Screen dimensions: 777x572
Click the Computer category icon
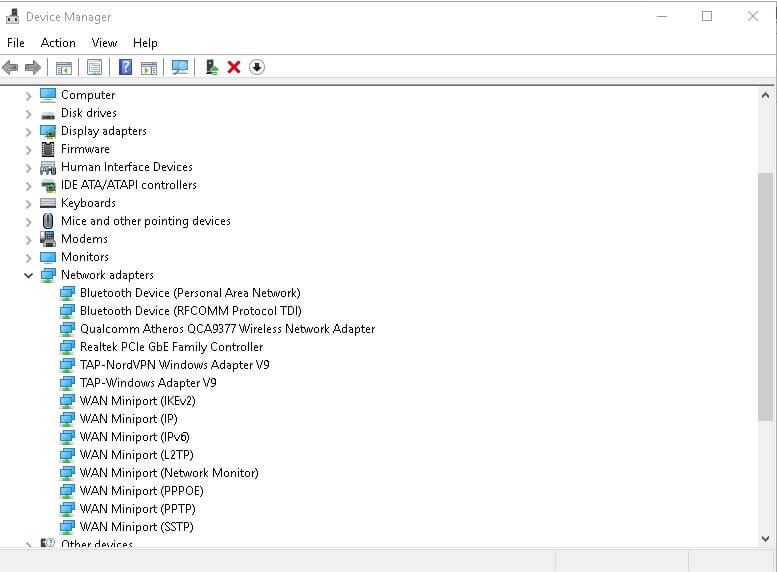(x=48, y=95)
